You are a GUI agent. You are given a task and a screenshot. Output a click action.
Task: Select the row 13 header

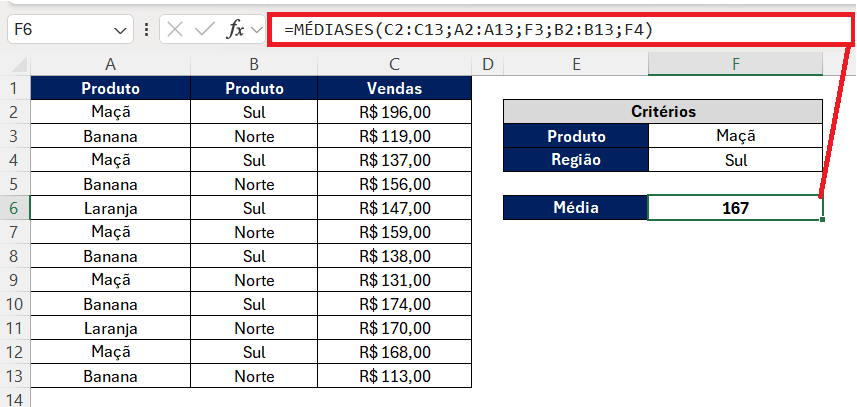click(15, 376)
